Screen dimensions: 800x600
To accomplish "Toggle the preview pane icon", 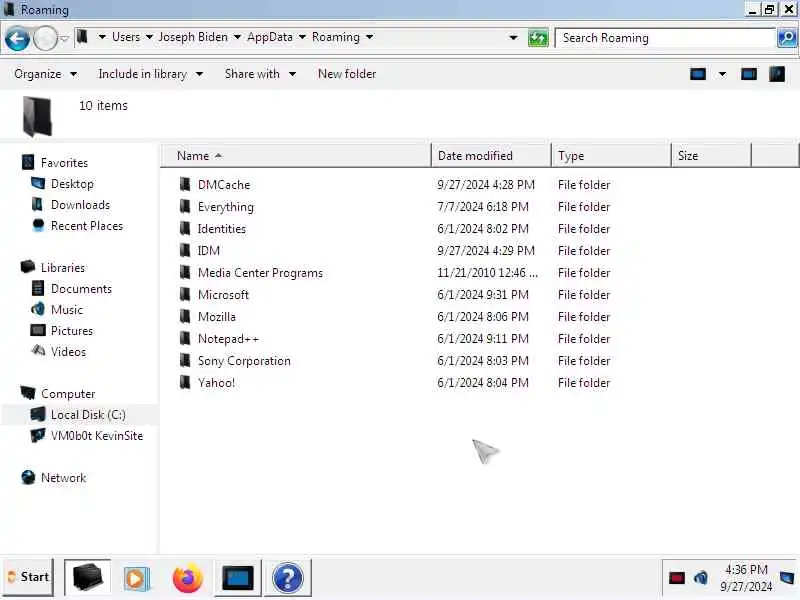I will [x=748, y=74].
